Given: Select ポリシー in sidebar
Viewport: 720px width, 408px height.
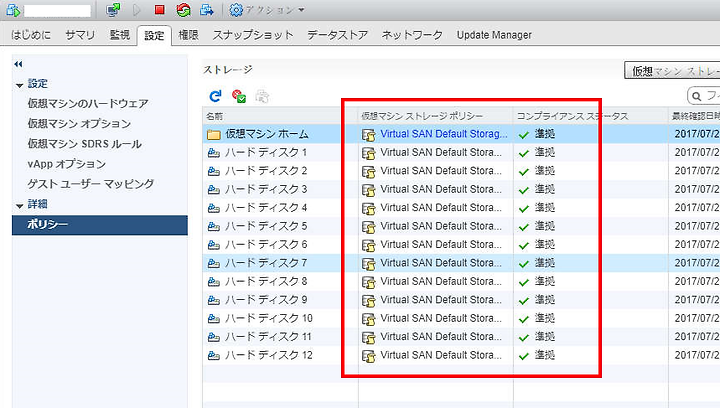Looking at the screenshot, I should tap(100, 225).
